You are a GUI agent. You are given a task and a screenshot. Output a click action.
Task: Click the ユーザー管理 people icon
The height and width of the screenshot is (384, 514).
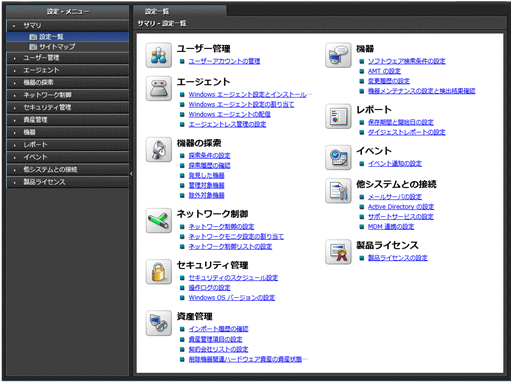(159, 55)
